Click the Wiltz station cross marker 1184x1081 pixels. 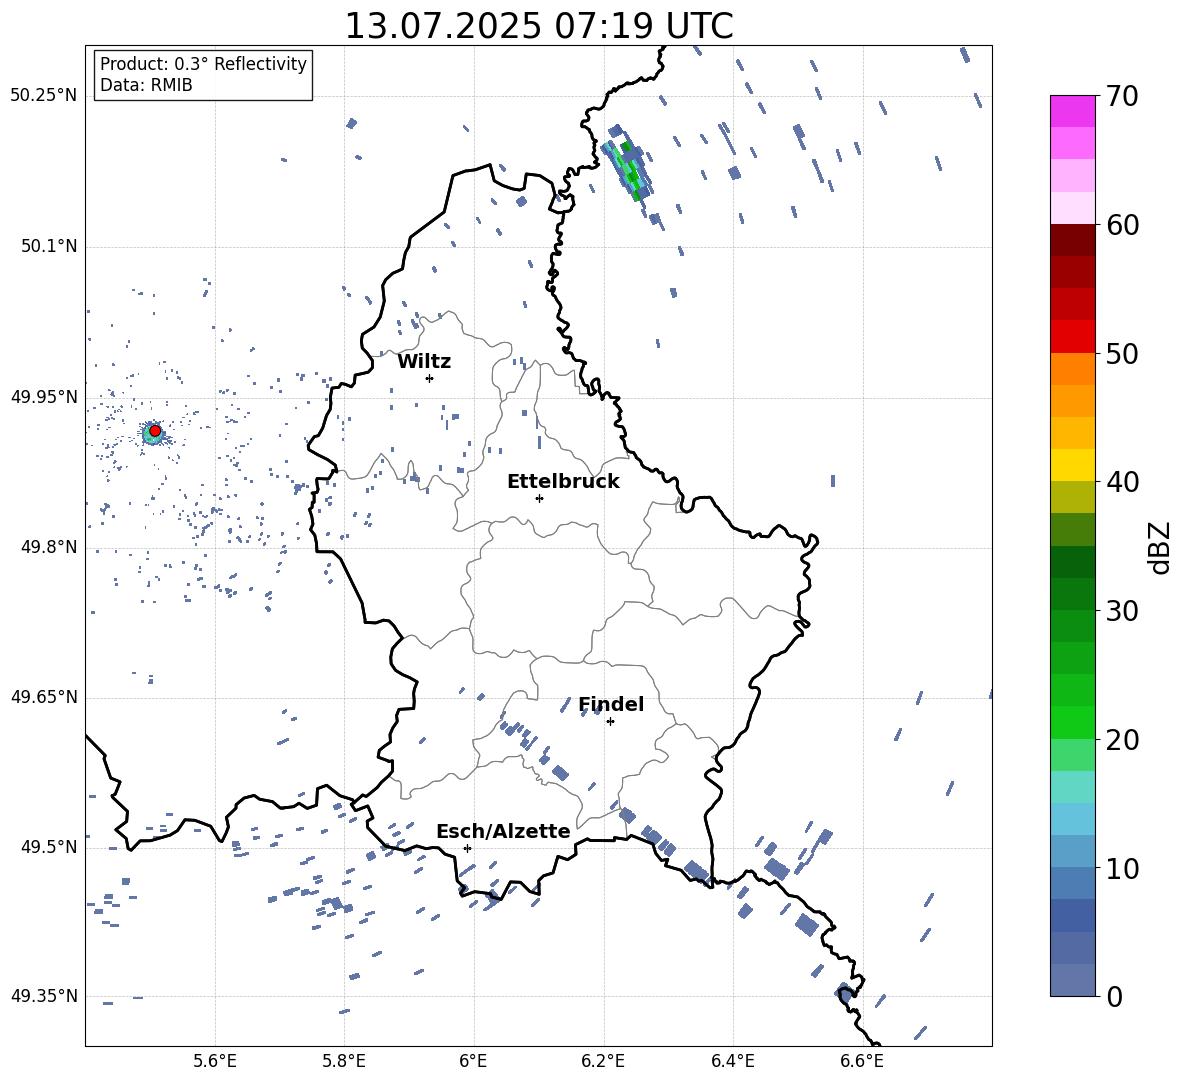(x=430, y=378)
